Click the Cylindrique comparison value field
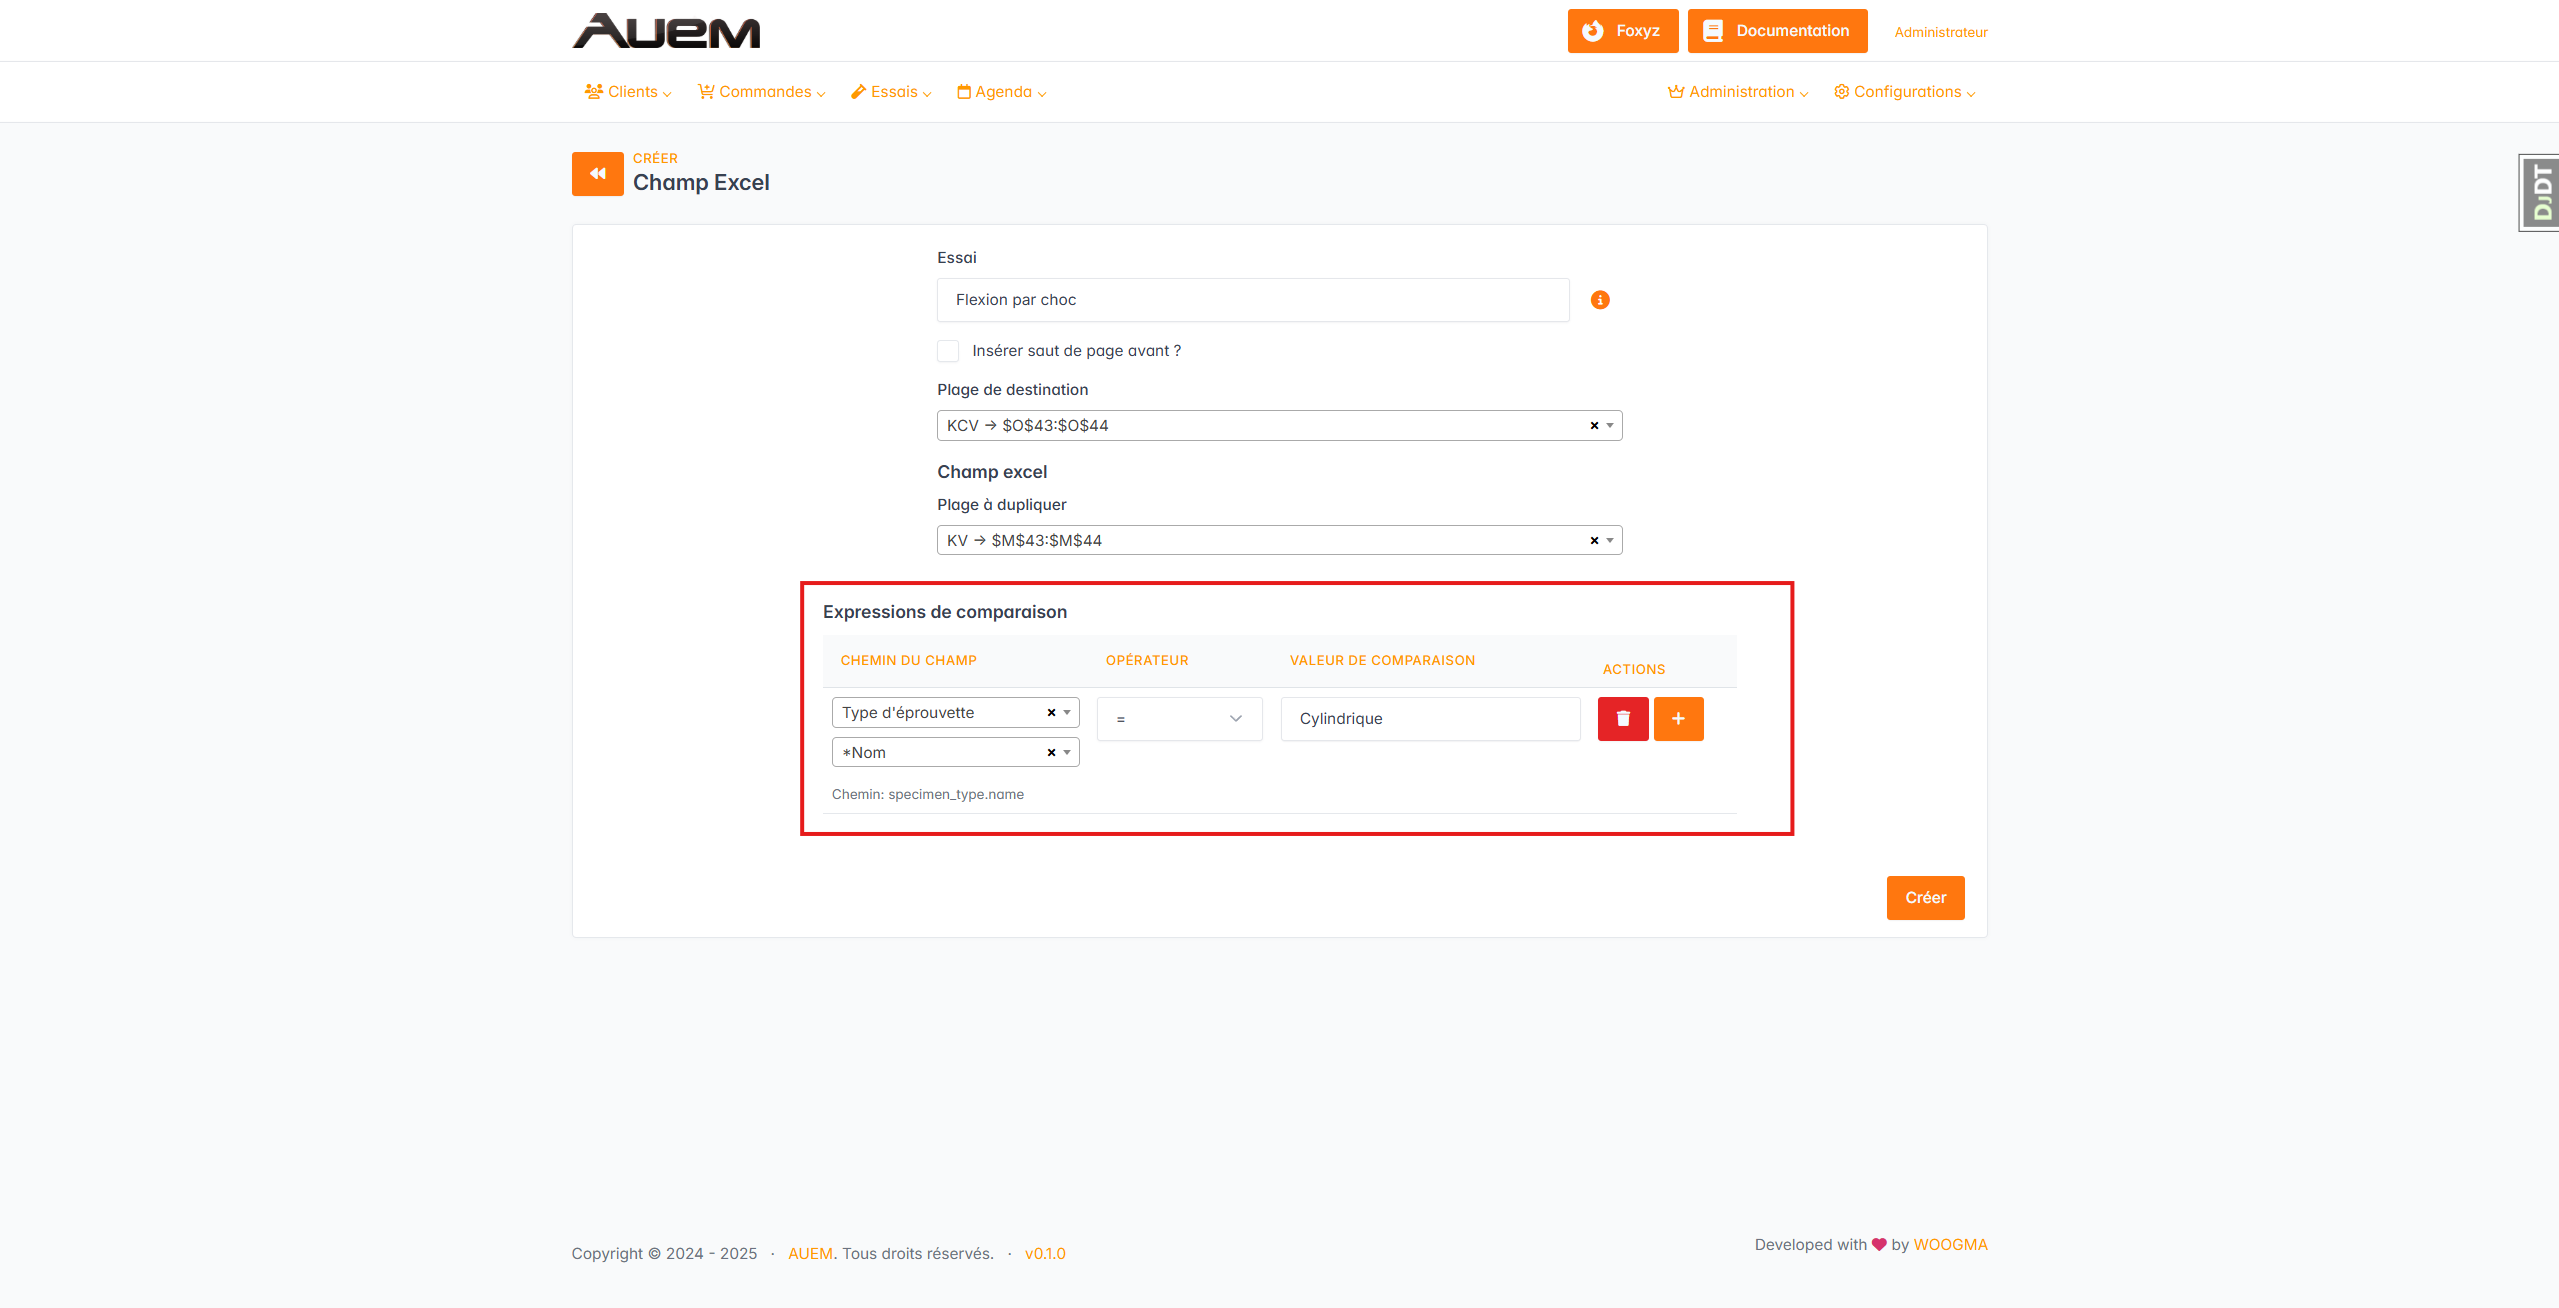This screenshot has width=2559, height=1308. pos(1429,719)
